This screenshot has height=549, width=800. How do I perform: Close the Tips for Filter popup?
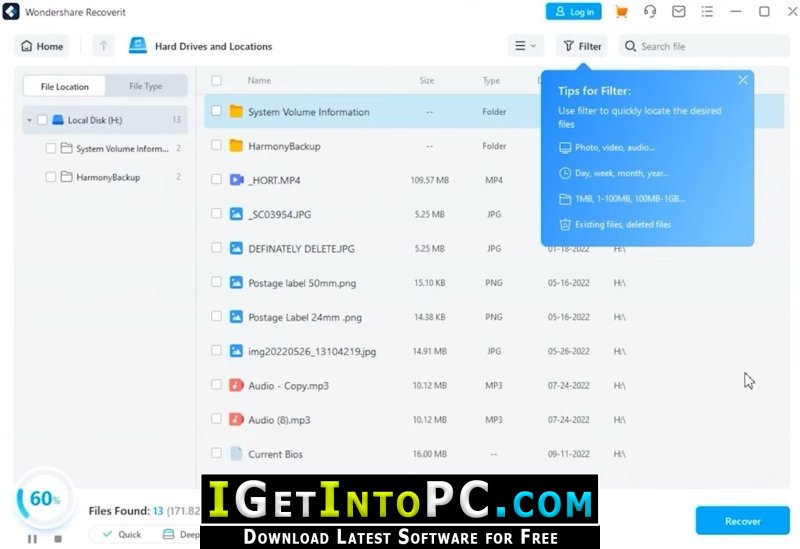coord(743,80)
